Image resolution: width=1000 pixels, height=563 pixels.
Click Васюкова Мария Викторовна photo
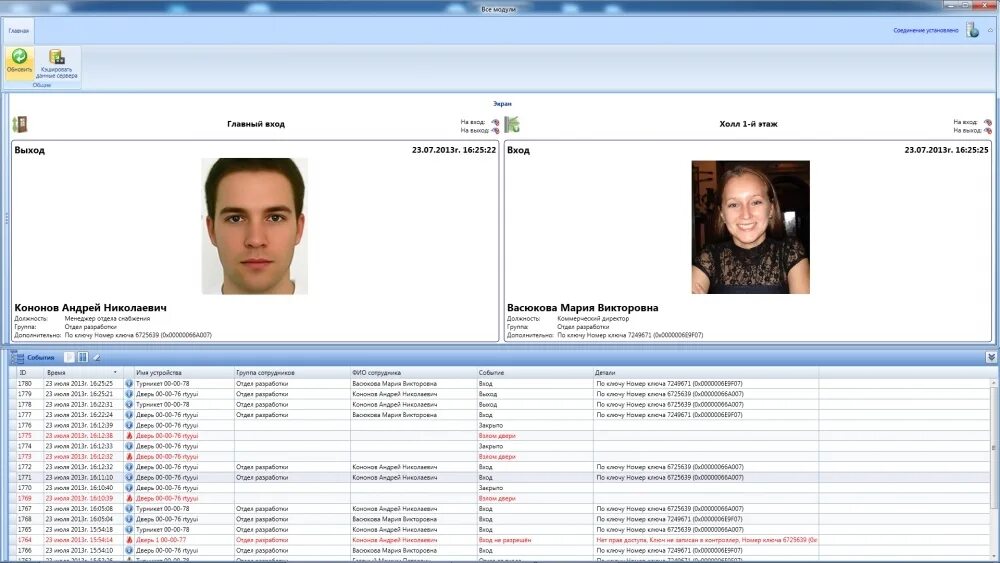tap(751, 227)
